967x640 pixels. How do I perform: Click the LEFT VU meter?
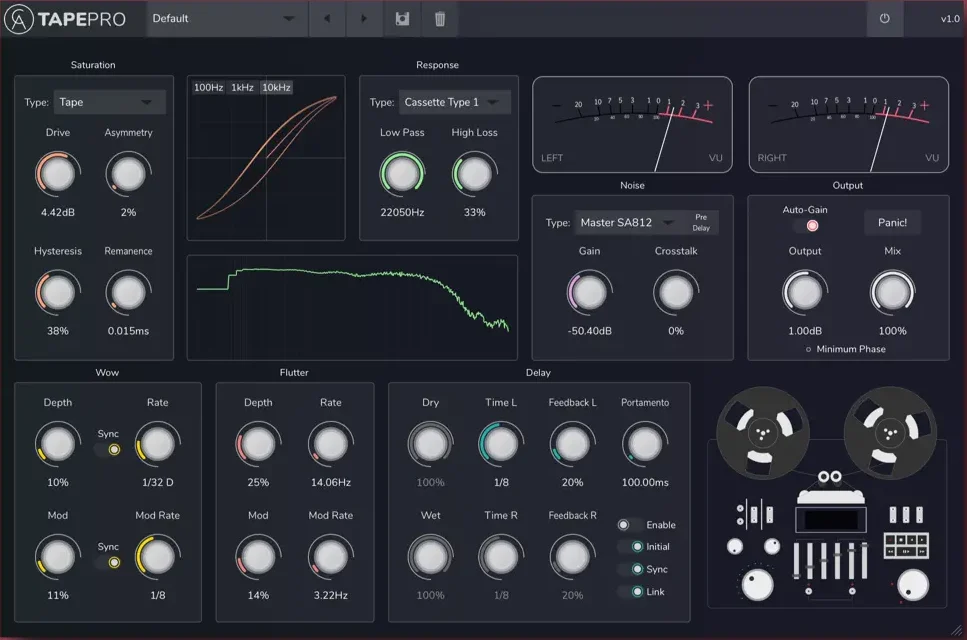632,125
